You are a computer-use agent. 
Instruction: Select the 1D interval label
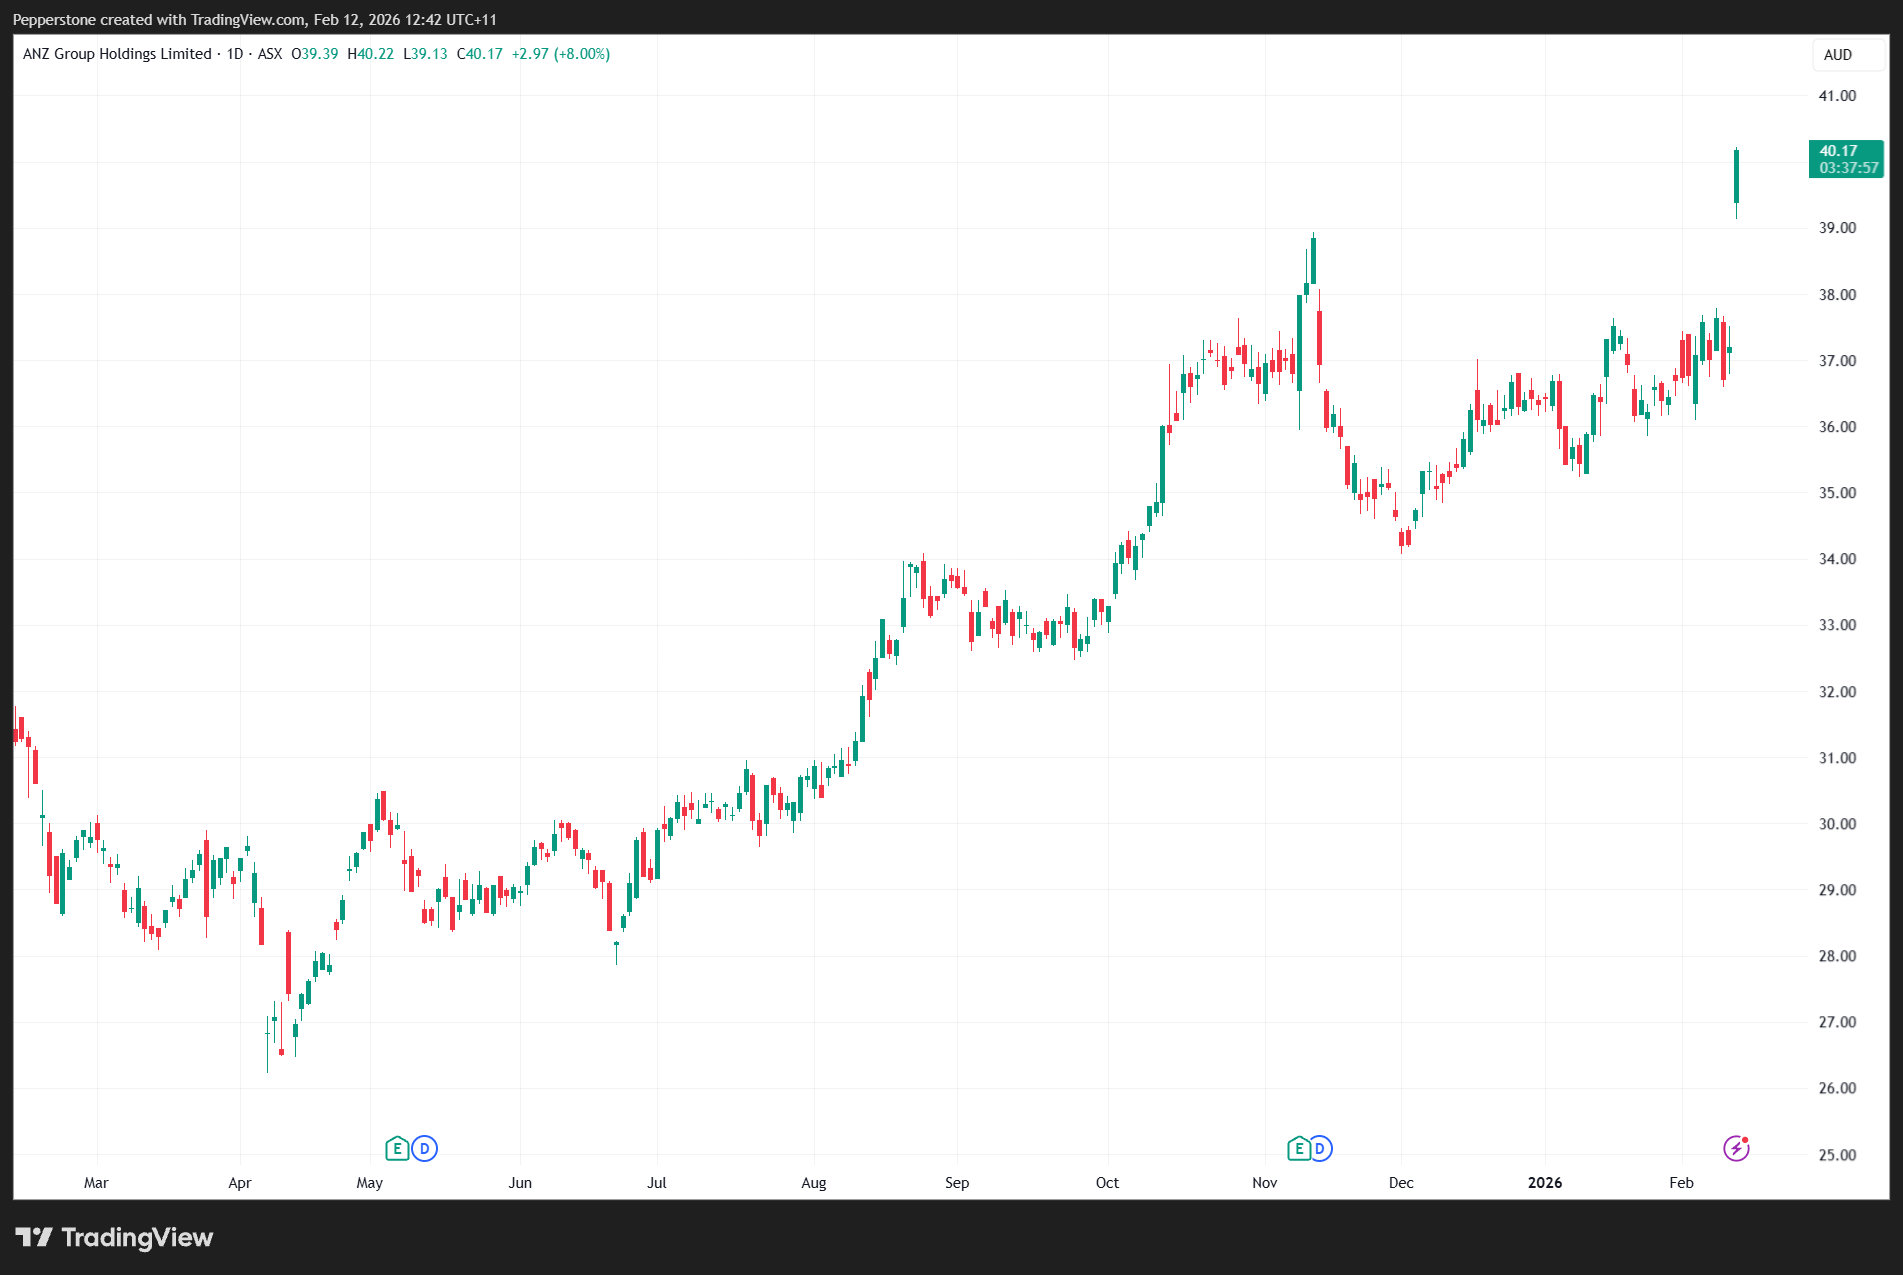235,54
